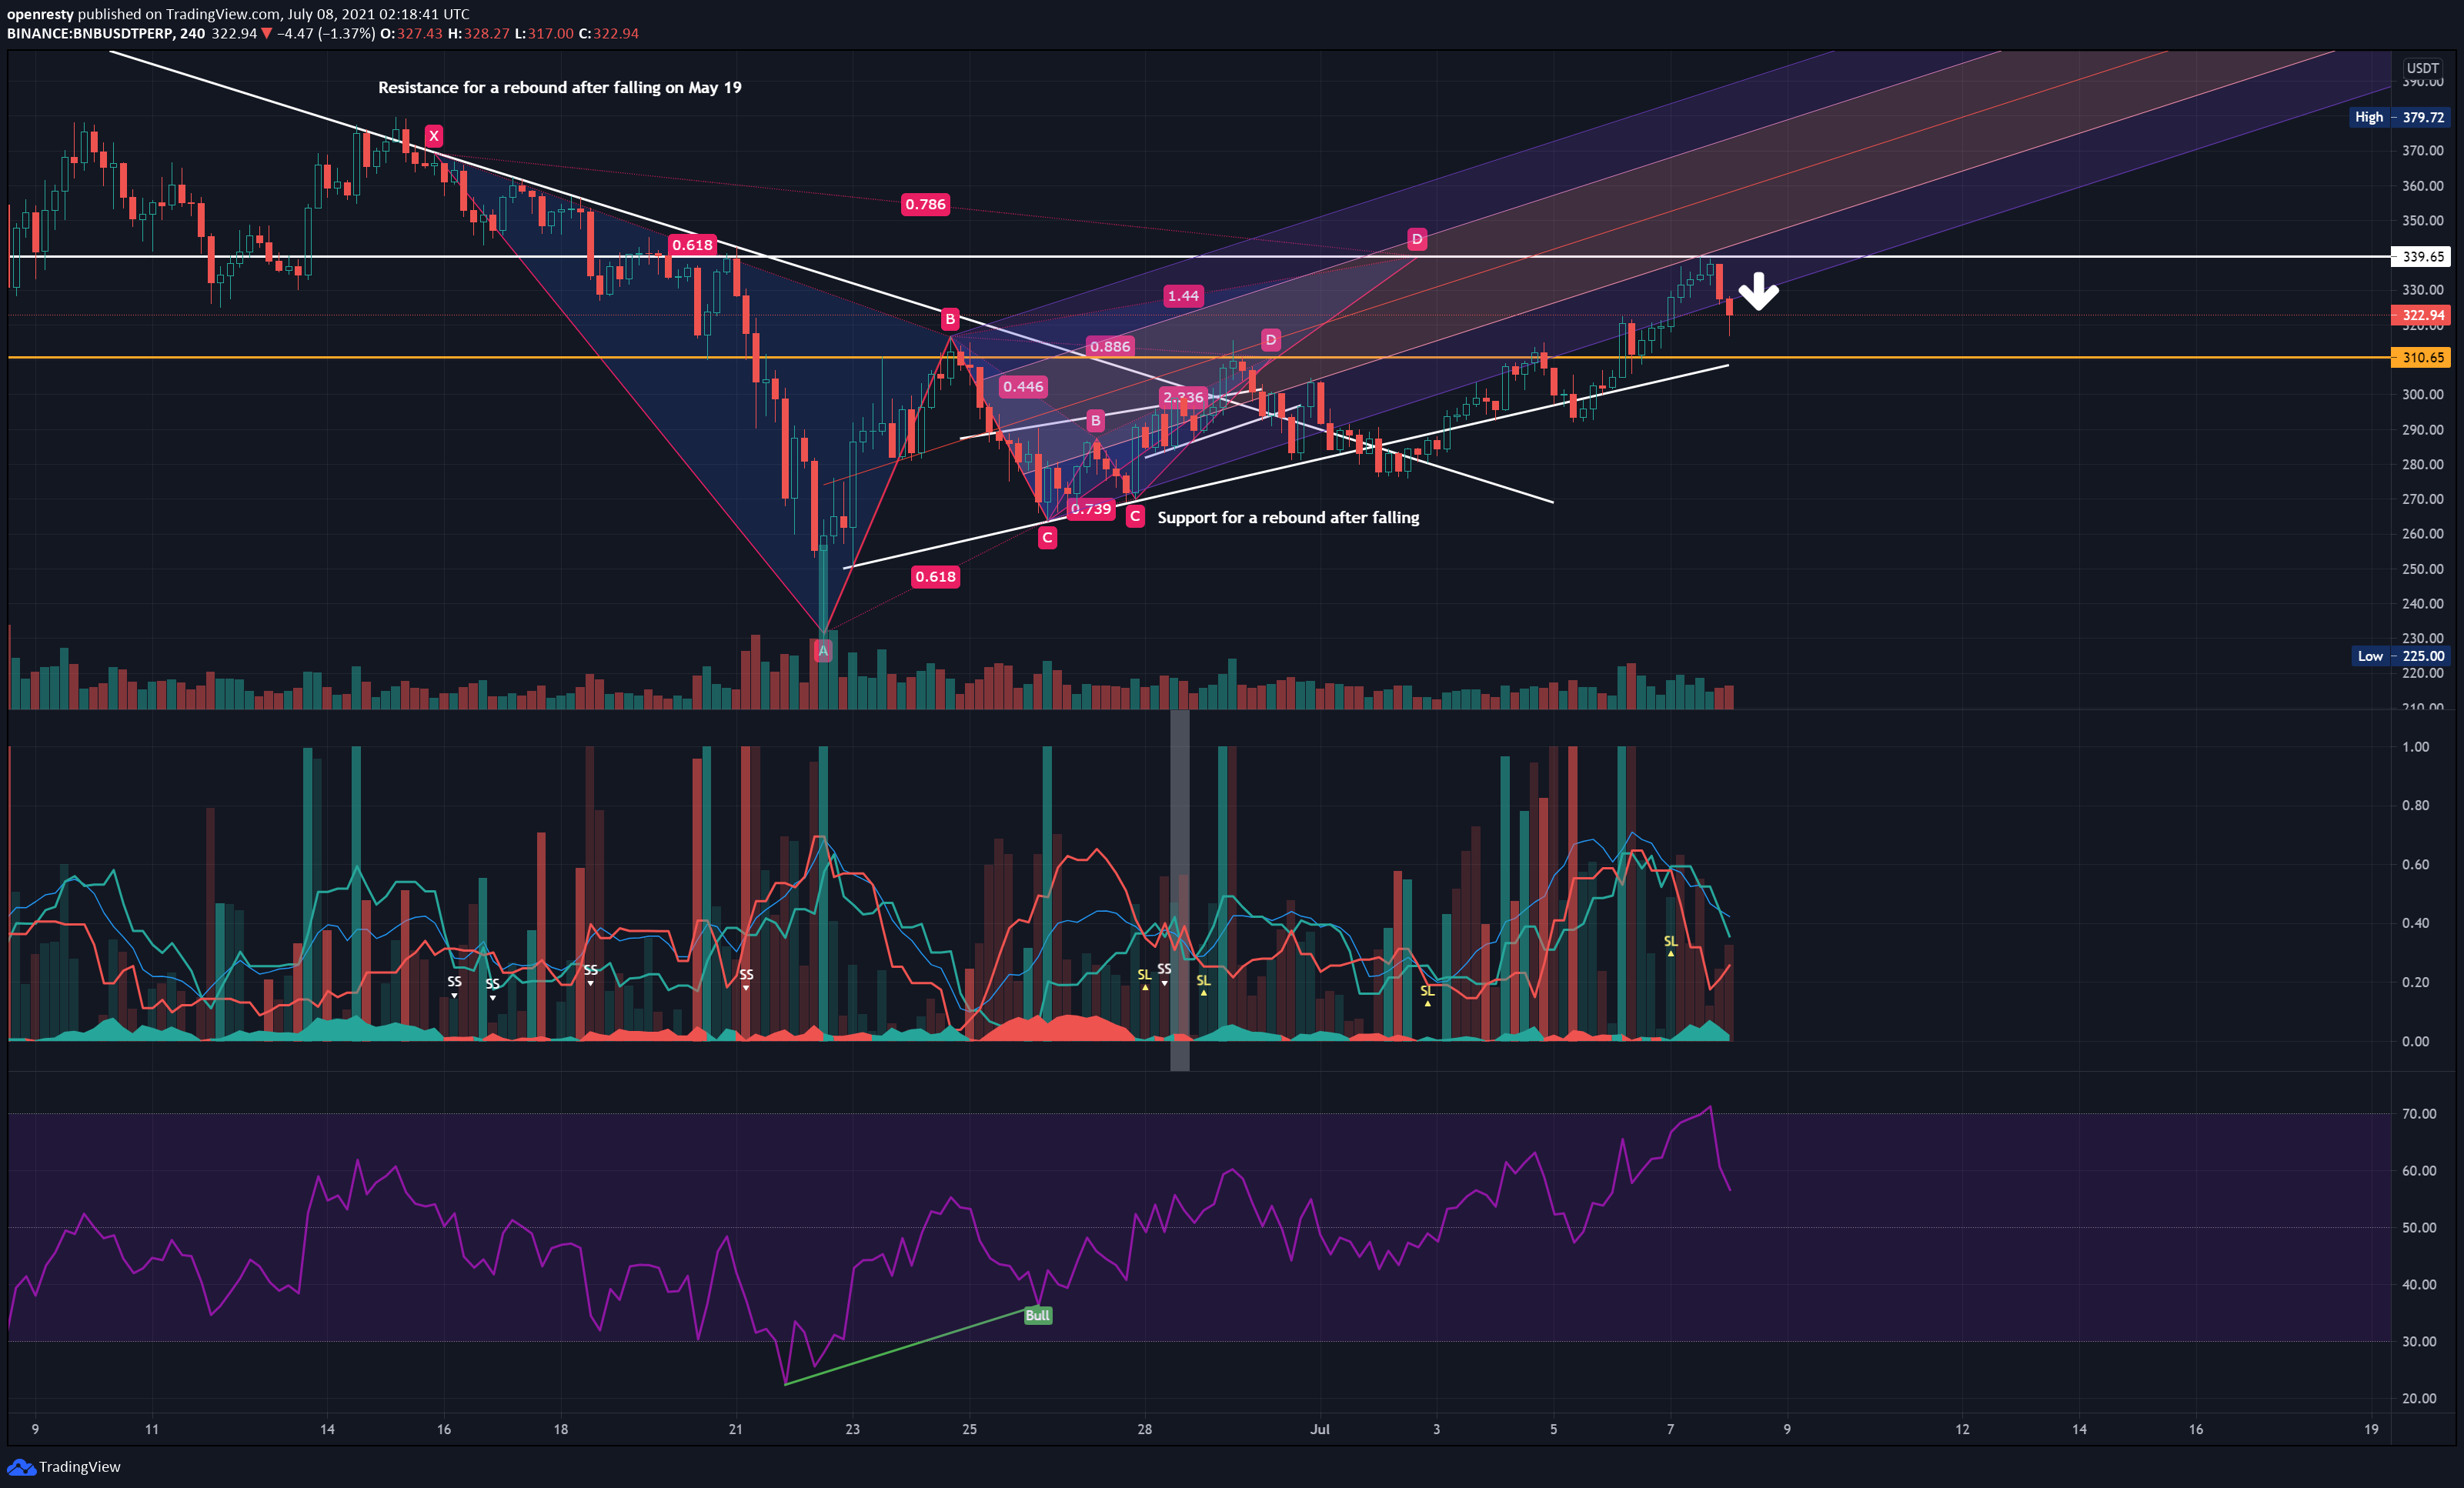2464x1488 pixels.
Task: Click the 30.00 level on RSI axis
Action: [x=2419, y=1342]
